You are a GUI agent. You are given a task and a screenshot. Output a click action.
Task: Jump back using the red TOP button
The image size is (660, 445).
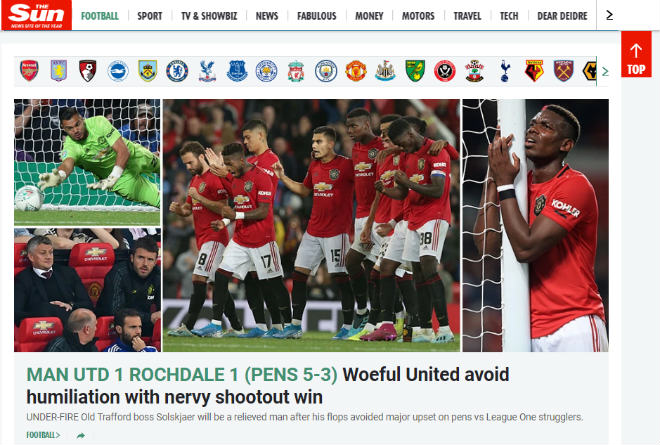(636, 54)
